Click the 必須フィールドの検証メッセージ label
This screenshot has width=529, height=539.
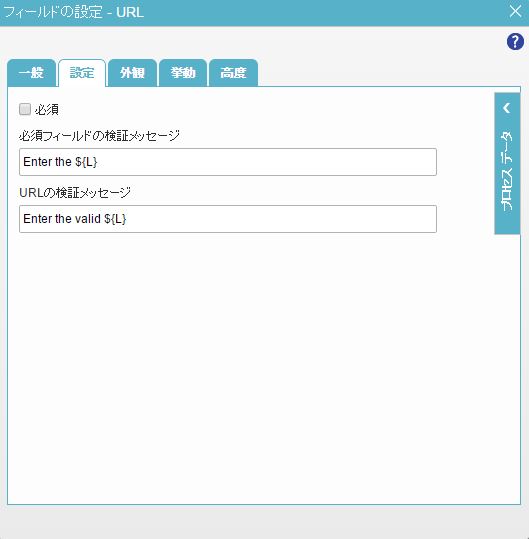tap(100, 136)
